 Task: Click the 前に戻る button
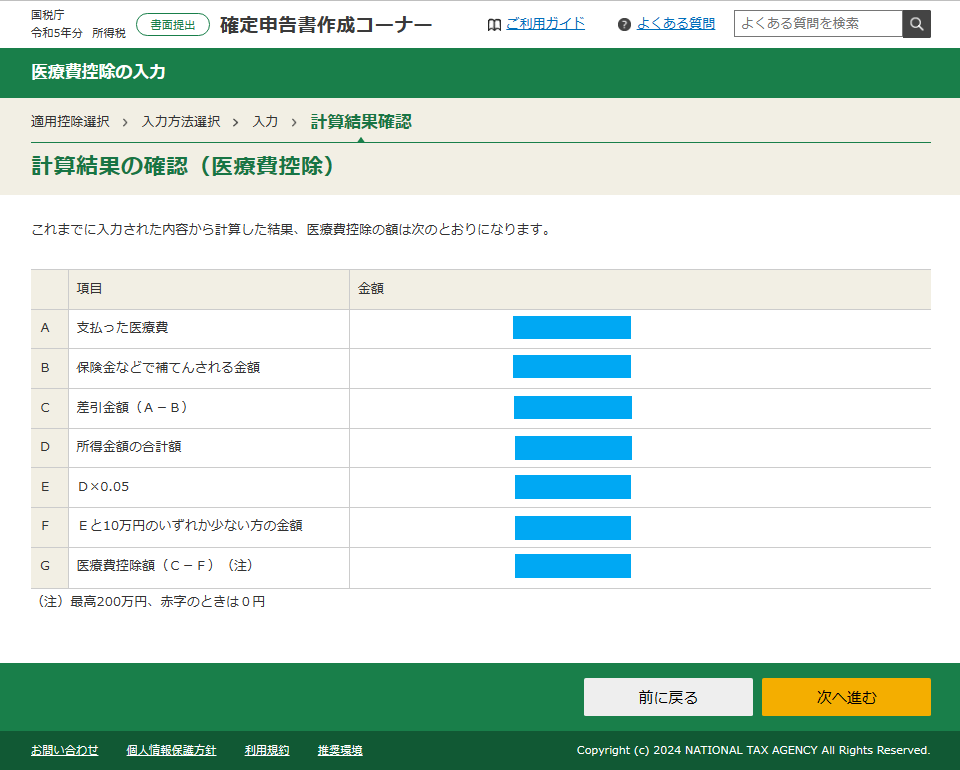click(x=668, y=697)
